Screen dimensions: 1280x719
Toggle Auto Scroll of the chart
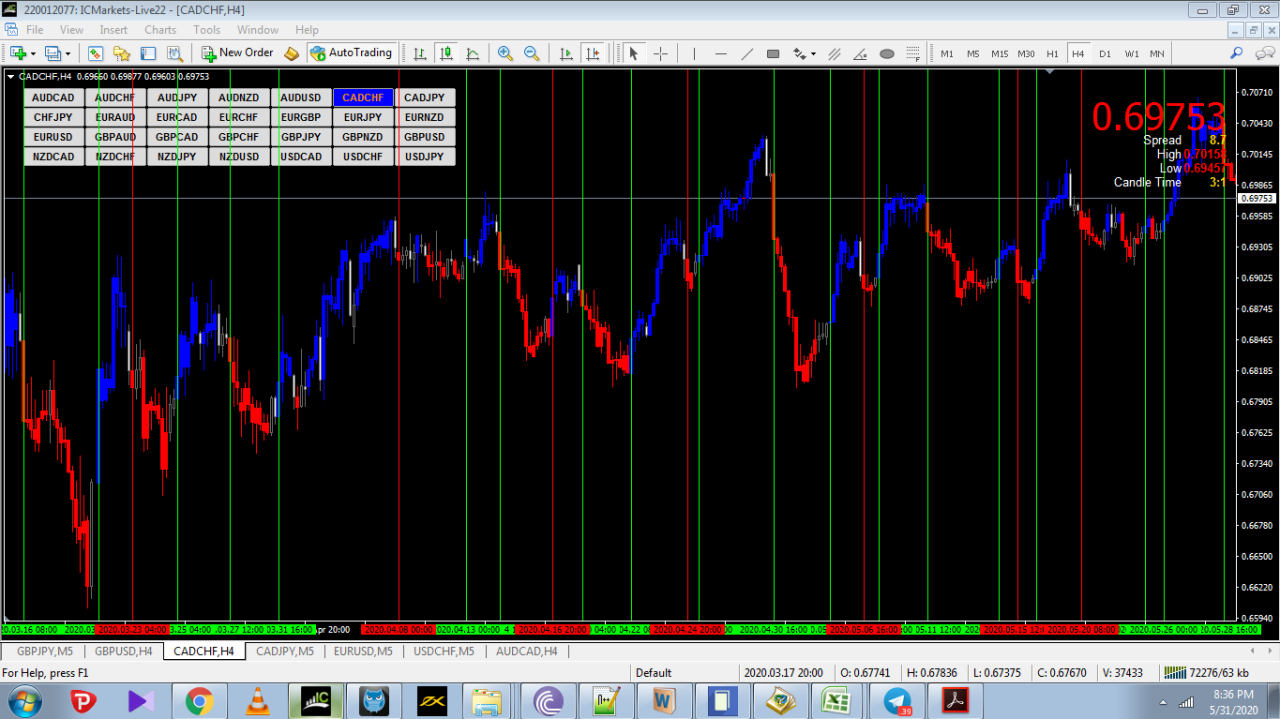[566, 53]
